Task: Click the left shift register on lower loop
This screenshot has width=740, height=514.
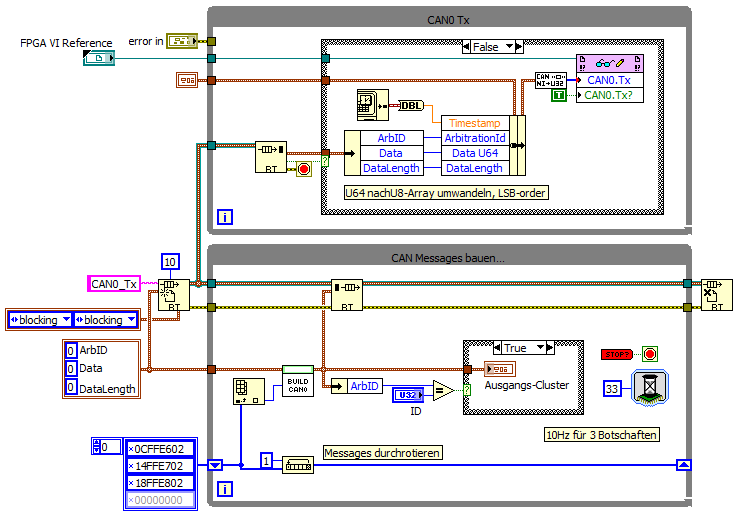Action: tap(215, 465)
